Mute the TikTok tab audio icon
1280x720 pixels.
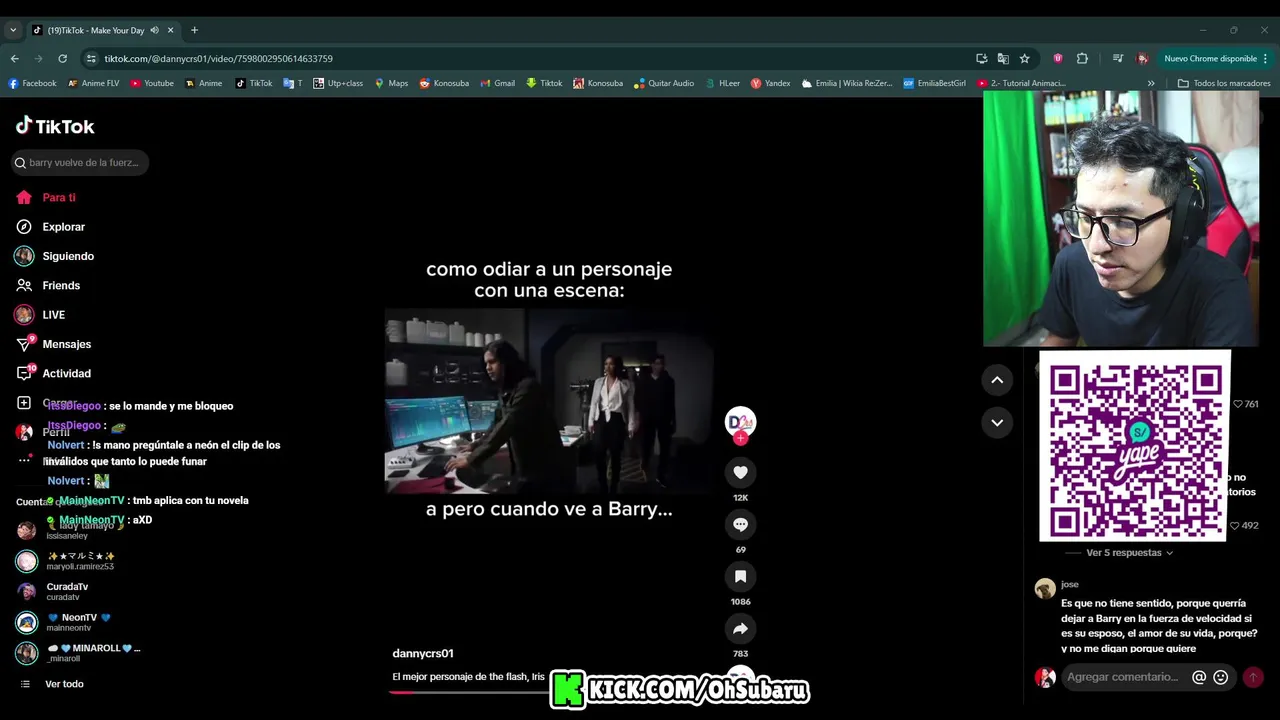point(154,30)
